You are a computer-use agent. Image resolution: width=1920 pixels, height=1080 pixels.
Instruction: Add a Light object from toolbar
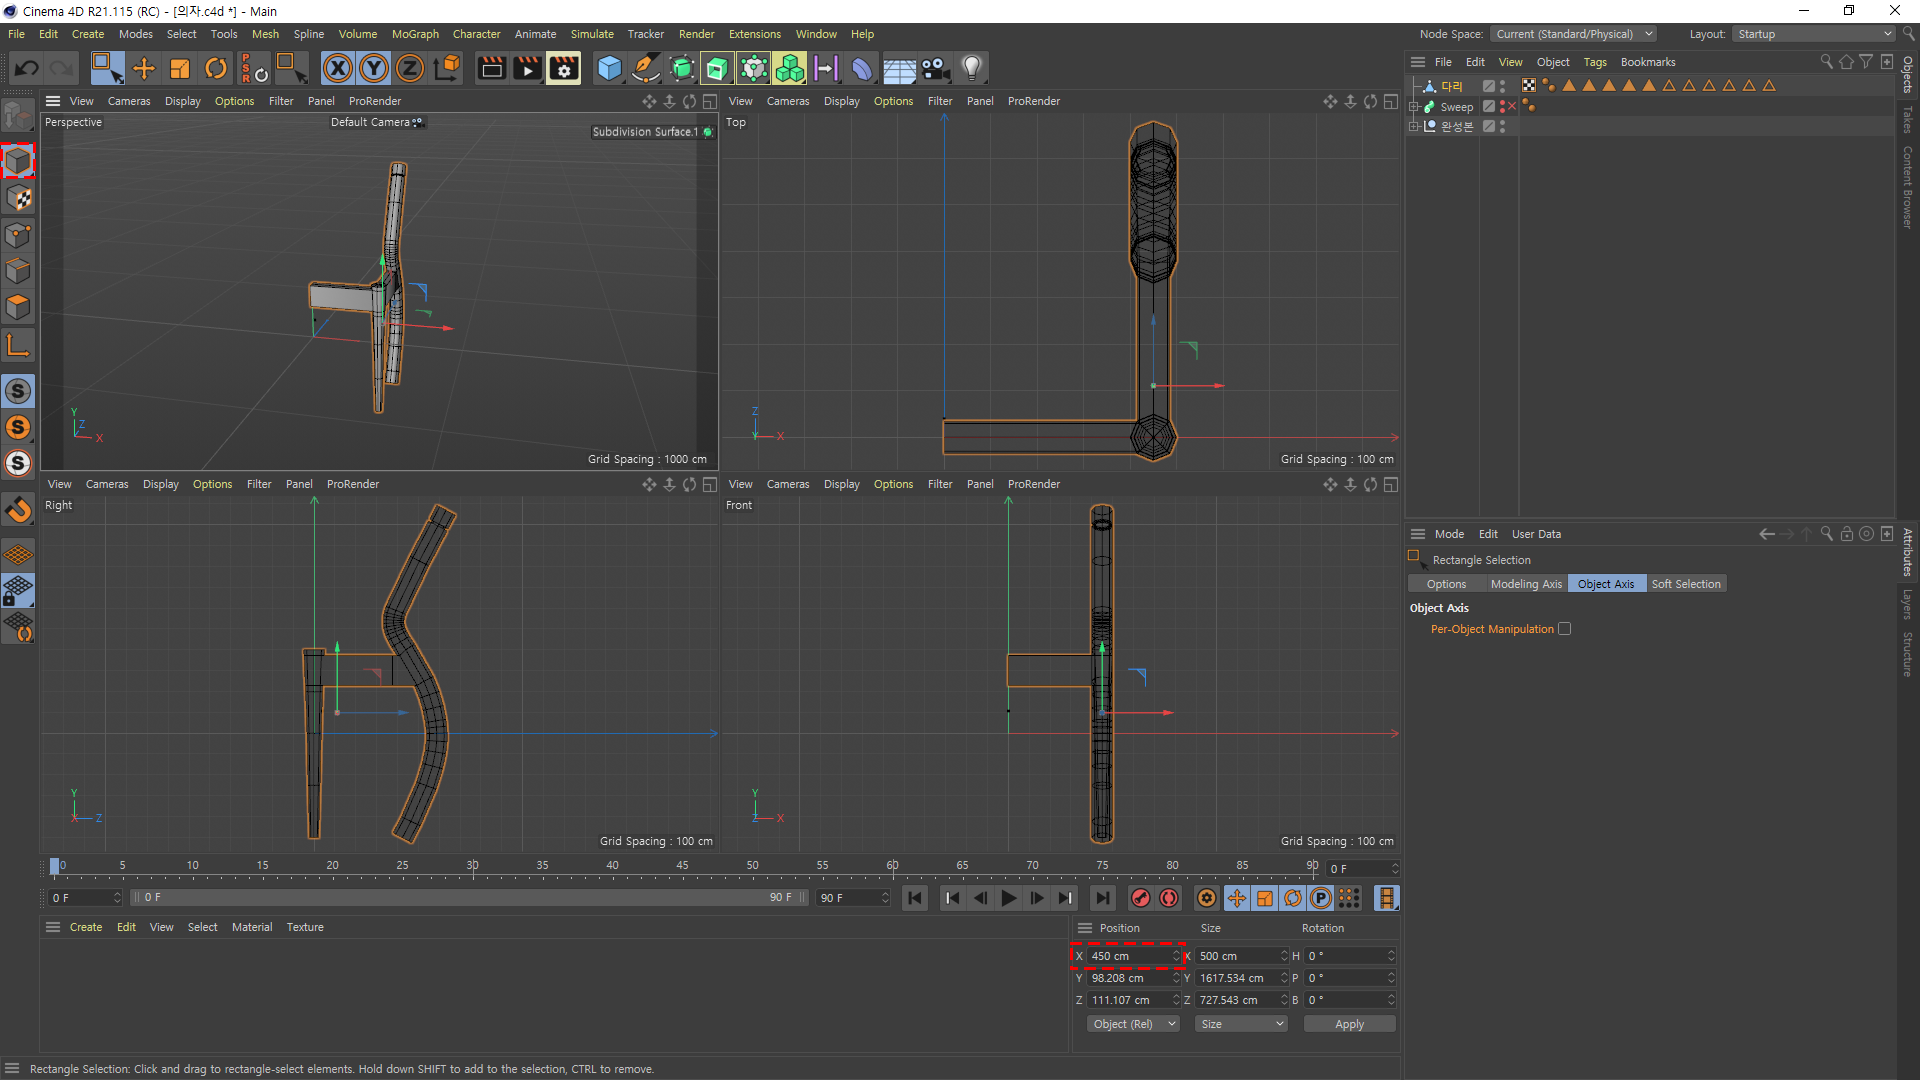tap(971, 68)
